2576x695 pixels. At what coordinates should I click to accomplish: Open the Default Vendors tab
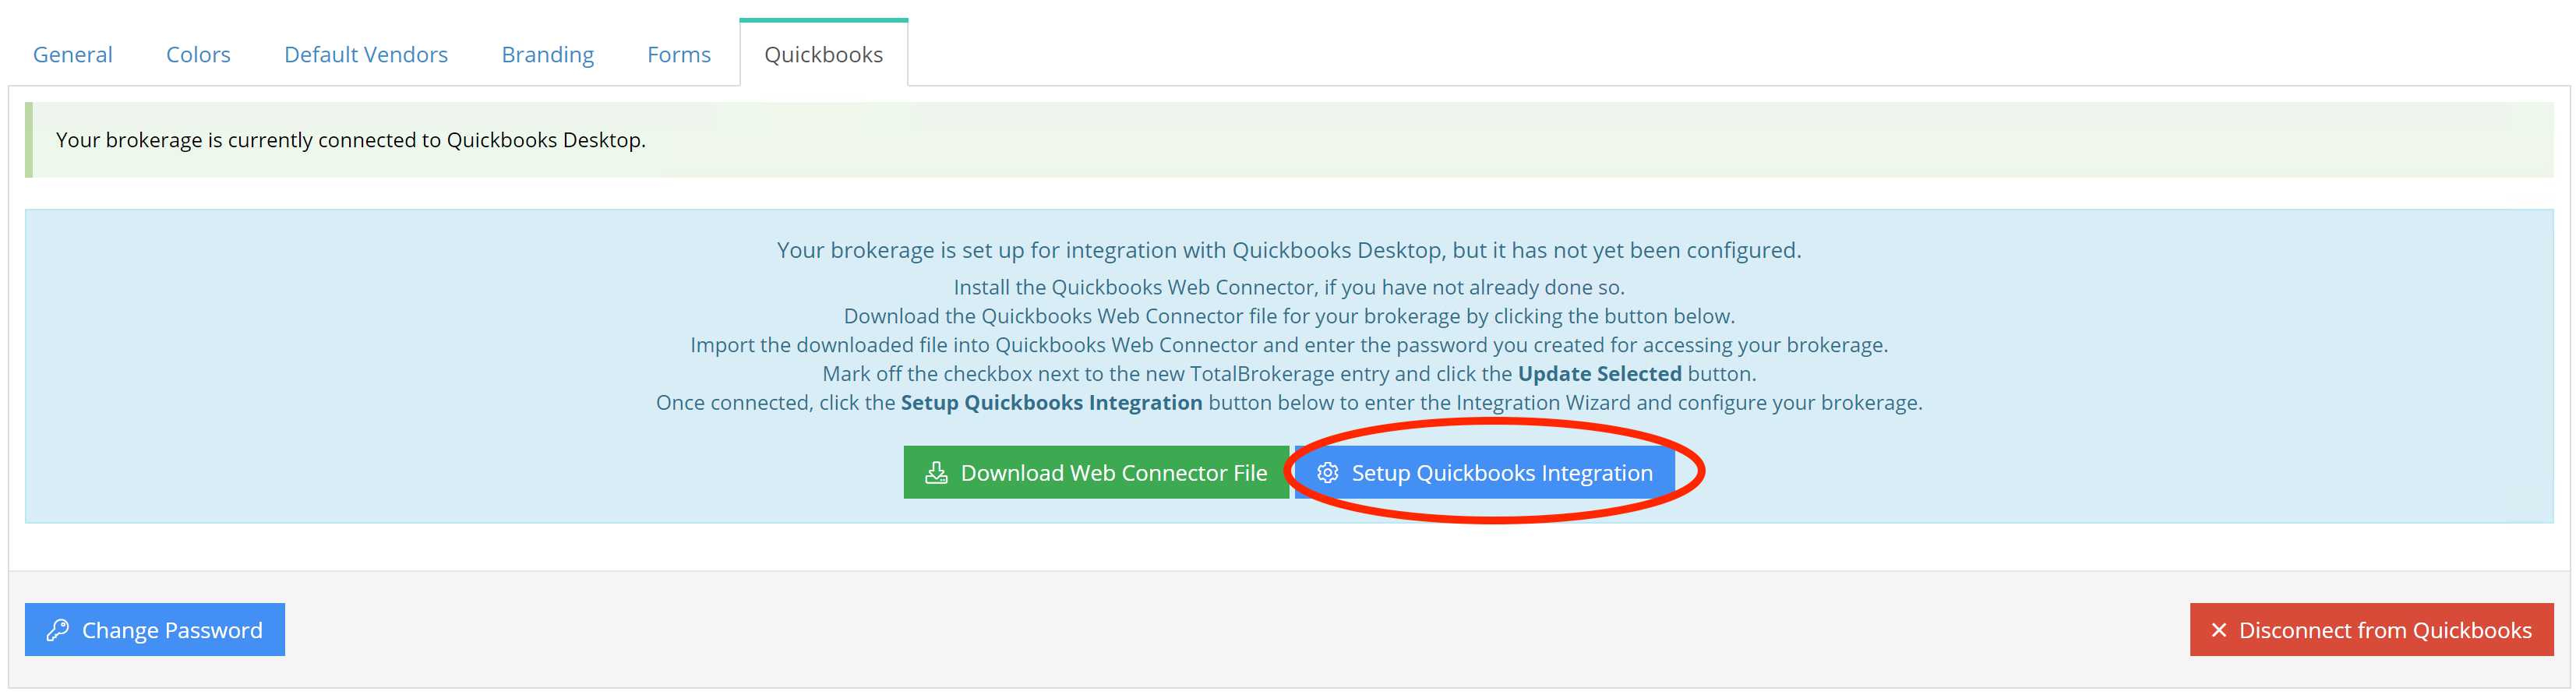coord(366,55)
